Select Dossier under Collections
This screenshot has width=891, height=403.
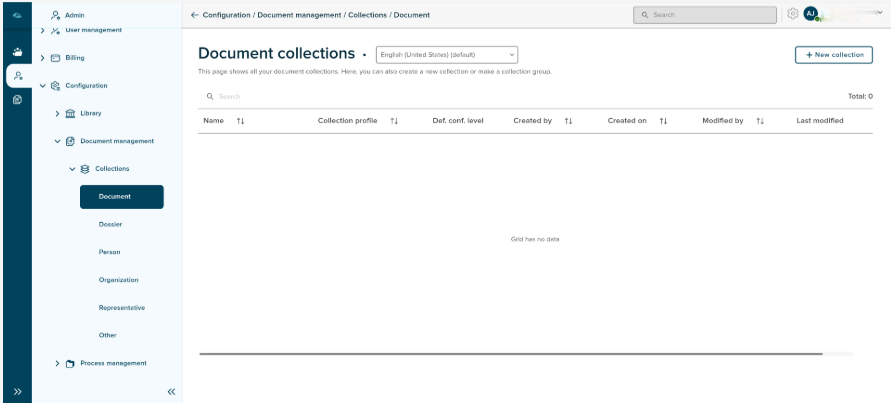point(110,224)
